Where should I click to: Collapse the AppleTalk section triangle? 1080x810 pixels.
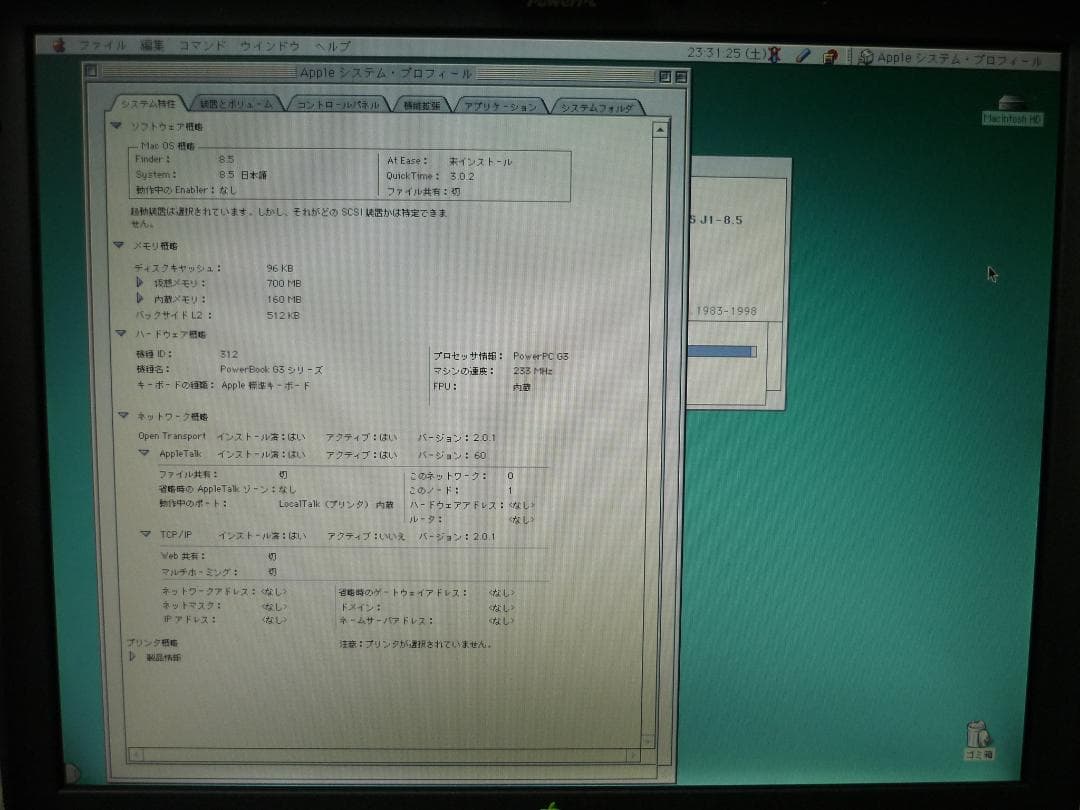pyautogui.click(x=146, y=452)
